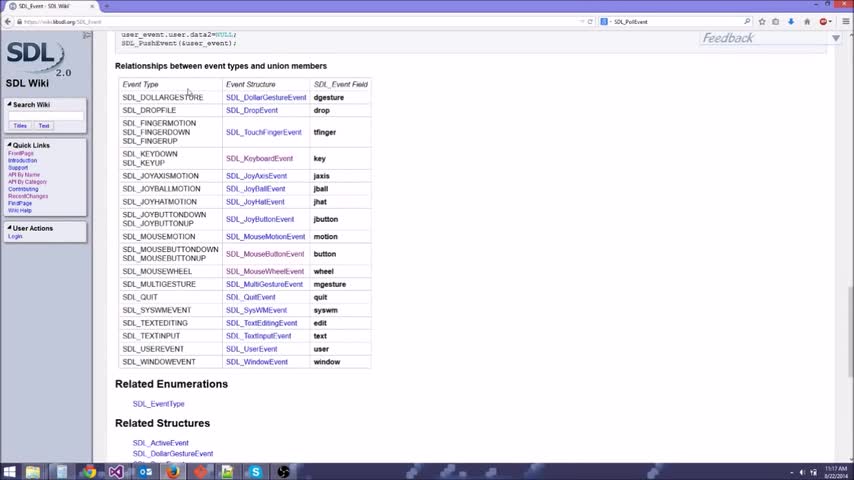Collapse the Search Wiki section

pyautogui.click(x=9, y=104)
